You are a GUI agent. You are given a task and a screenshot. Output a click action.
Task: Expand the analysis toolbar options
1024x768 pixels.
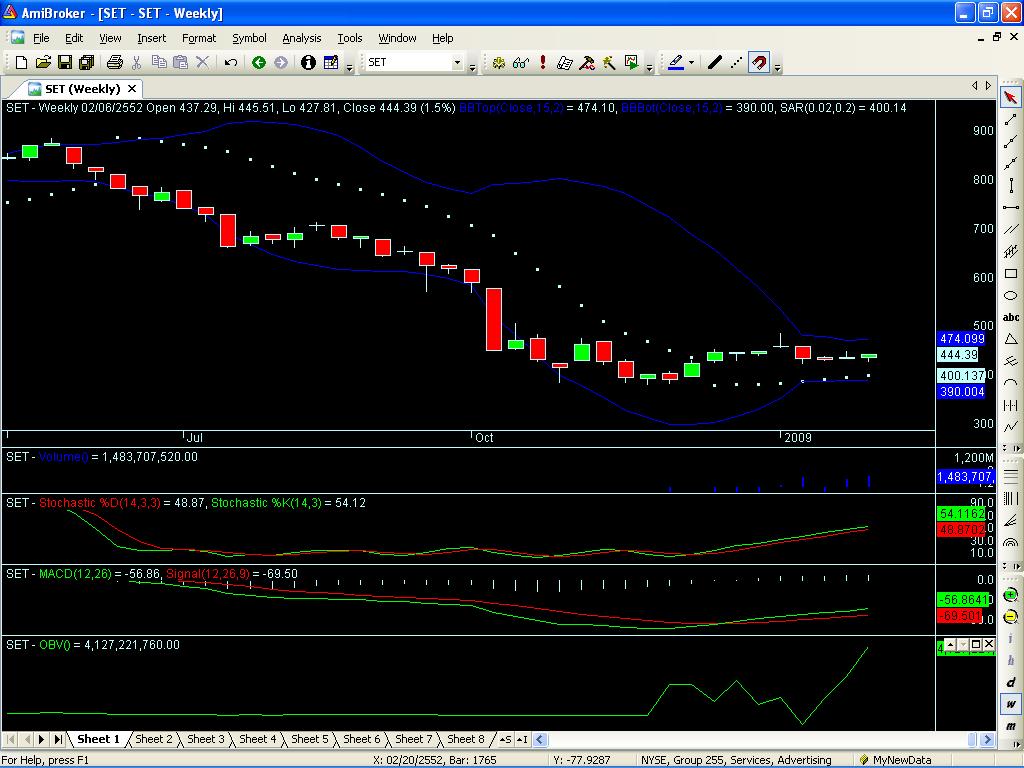(x=648, y=66)
